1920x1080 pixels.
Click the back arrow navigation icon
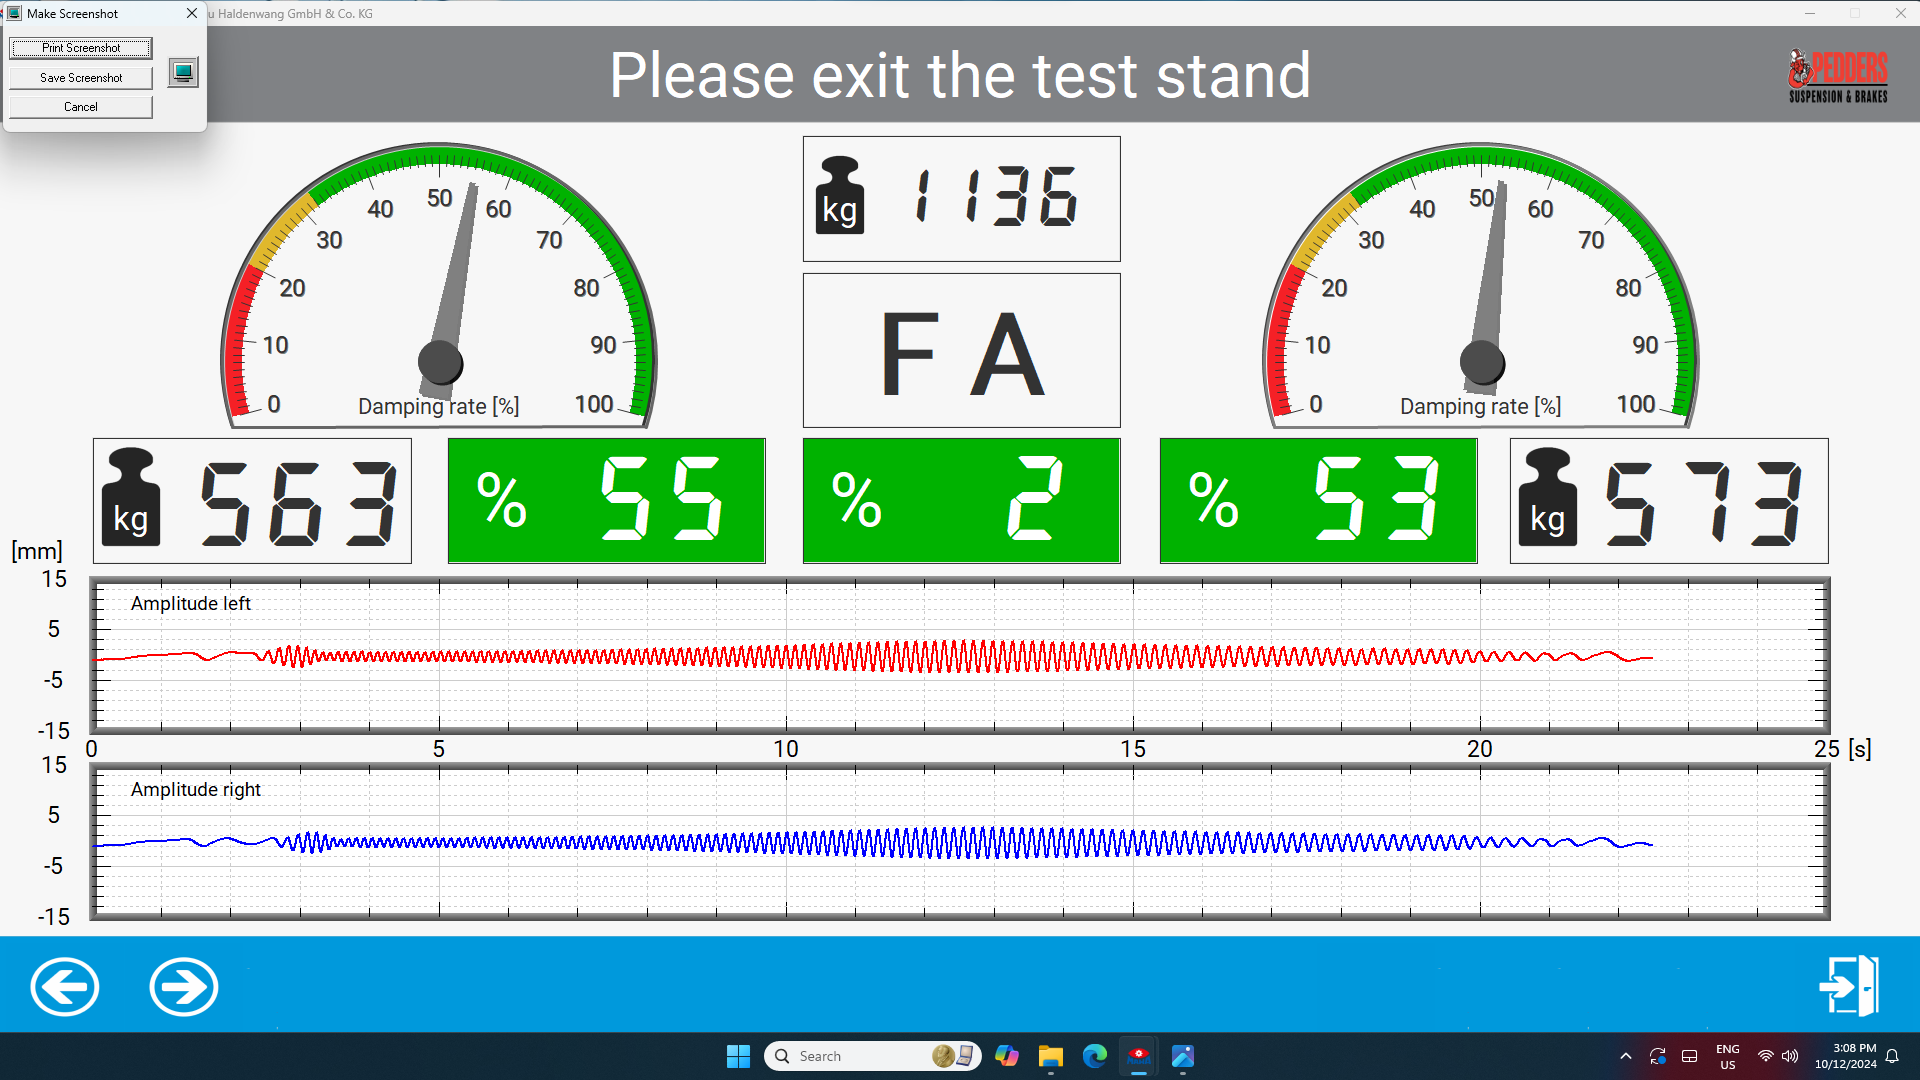pyautogui.click(x=65, y=987)
